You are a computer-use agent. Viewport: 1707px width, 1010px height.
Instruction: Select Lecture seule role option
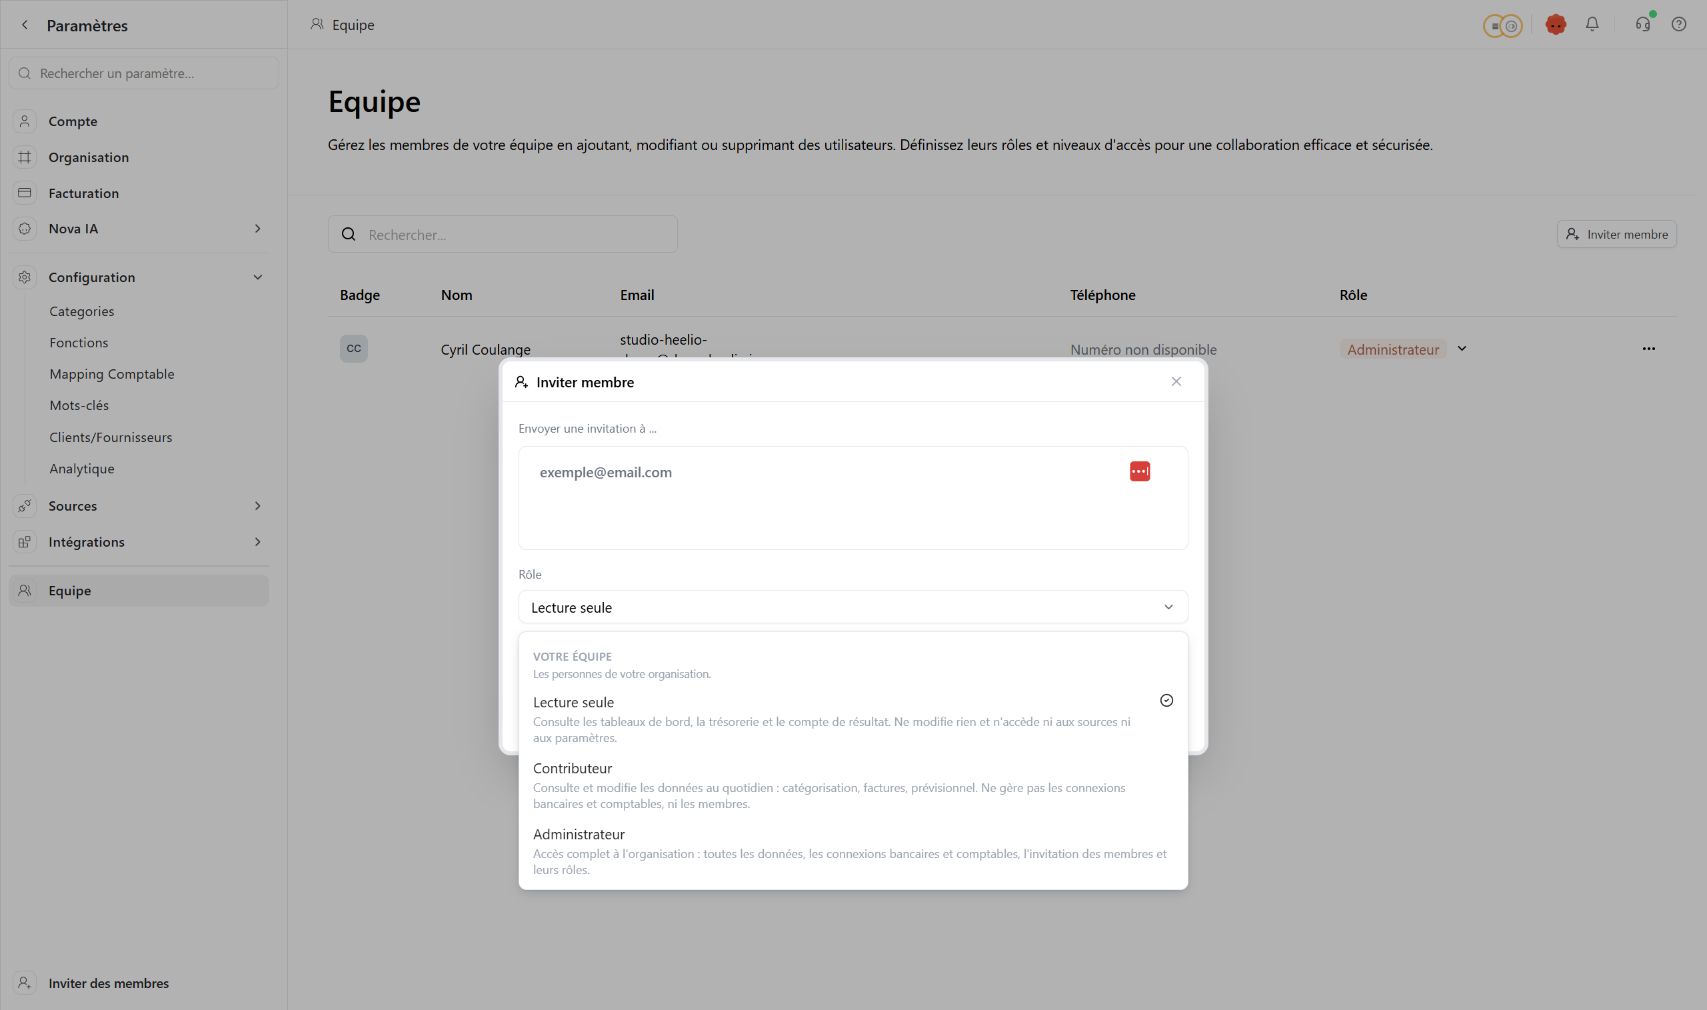[x=853, y=719]
